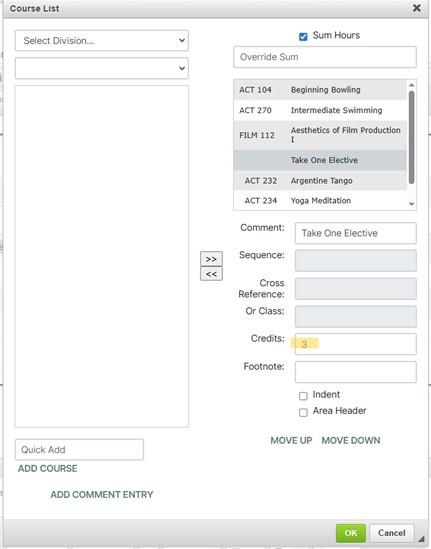The image size is (431, 549).
Task: Check the Area Header option
Action: 303,412
